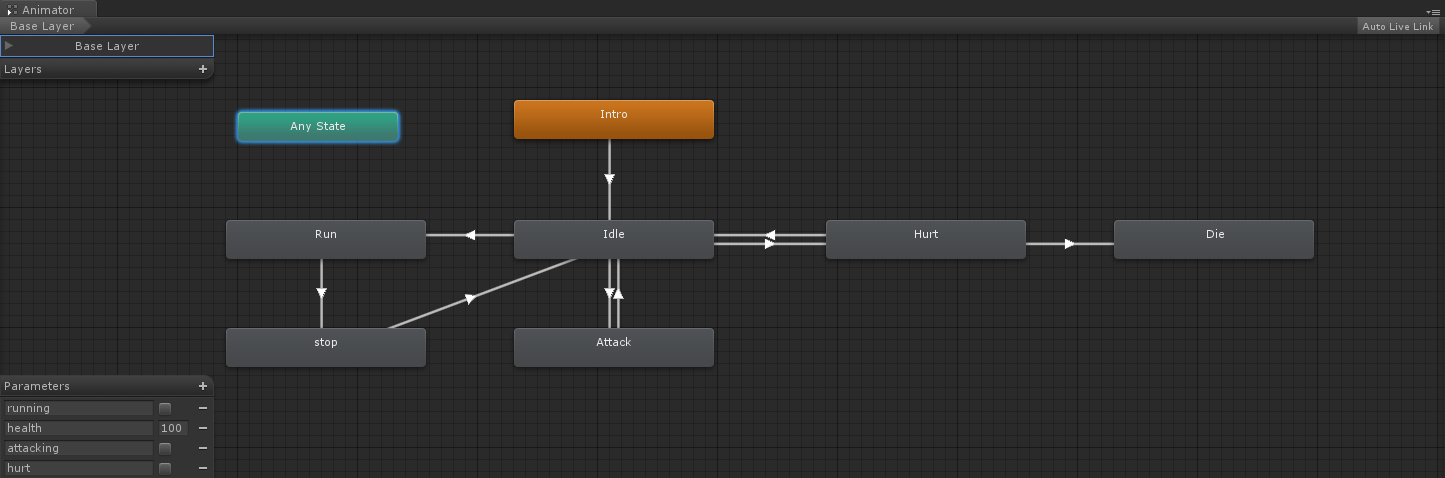The width and height of the screenshot is (1445, 478).
Task: Toggle the Auto Live Link button
Action: 1397,26
